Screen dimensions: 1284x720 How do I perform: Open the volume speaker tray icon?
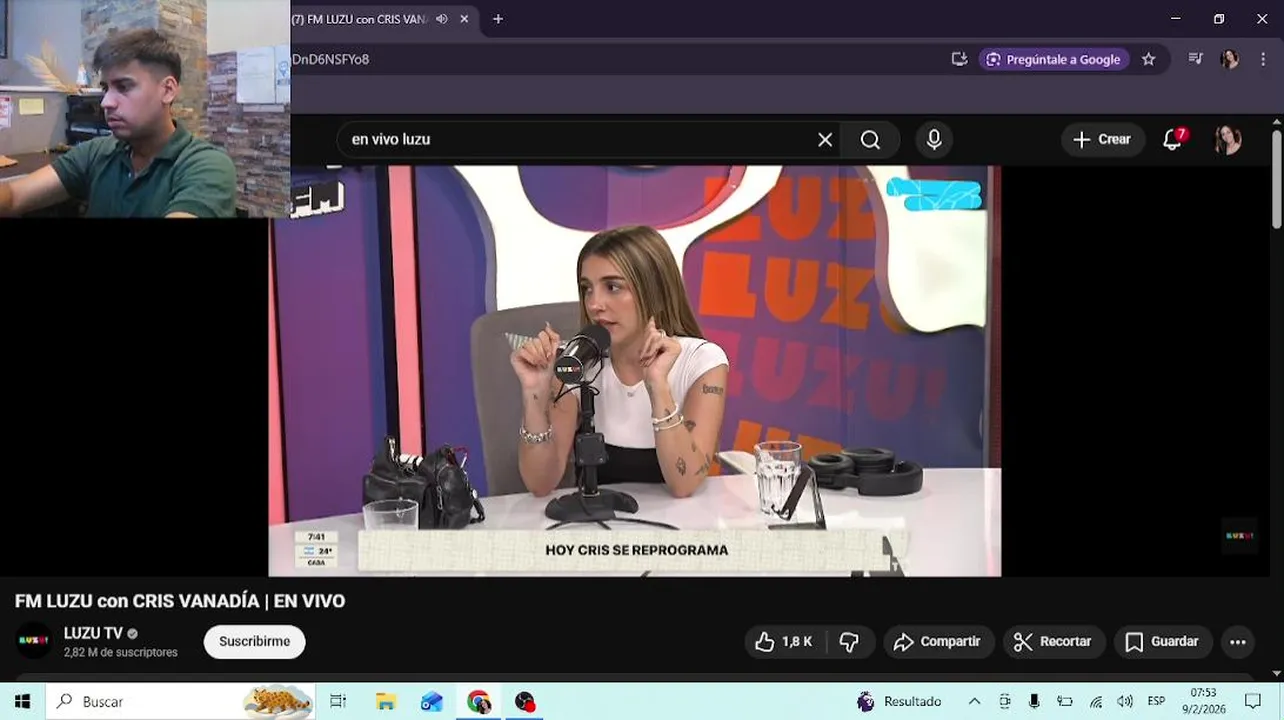coord(1125,701)
